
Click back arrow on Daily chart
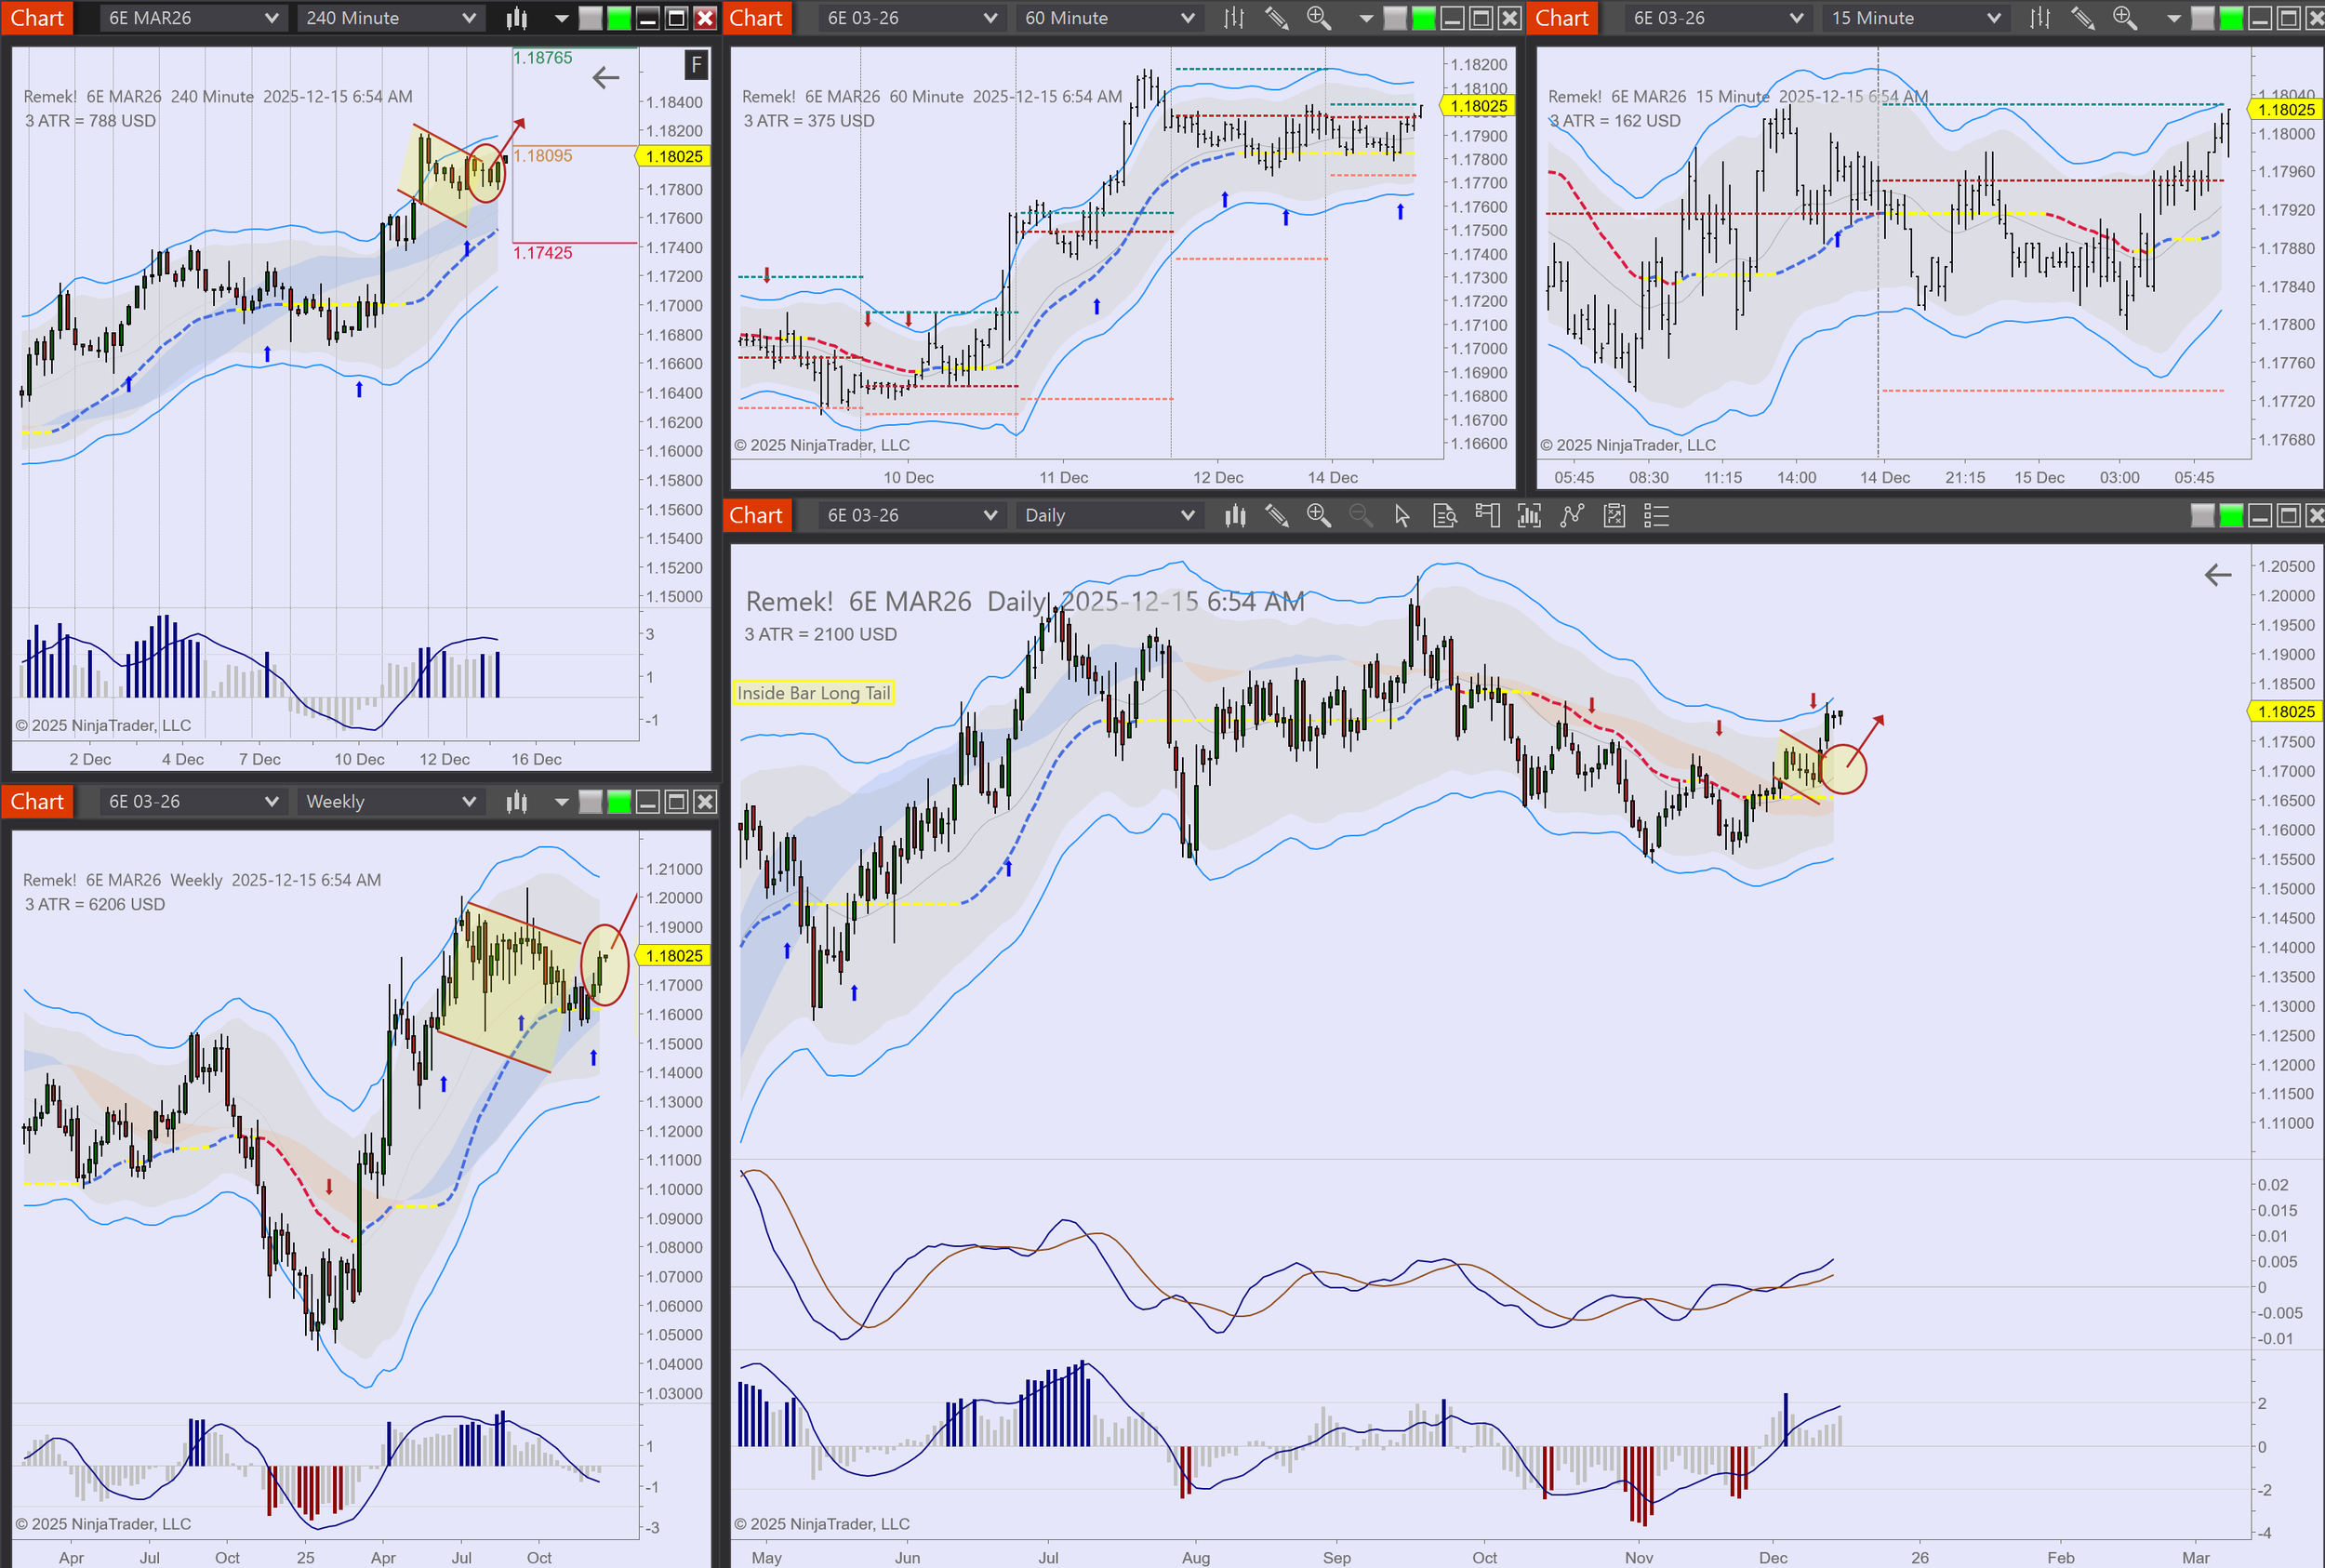[x=2217, y=575]
